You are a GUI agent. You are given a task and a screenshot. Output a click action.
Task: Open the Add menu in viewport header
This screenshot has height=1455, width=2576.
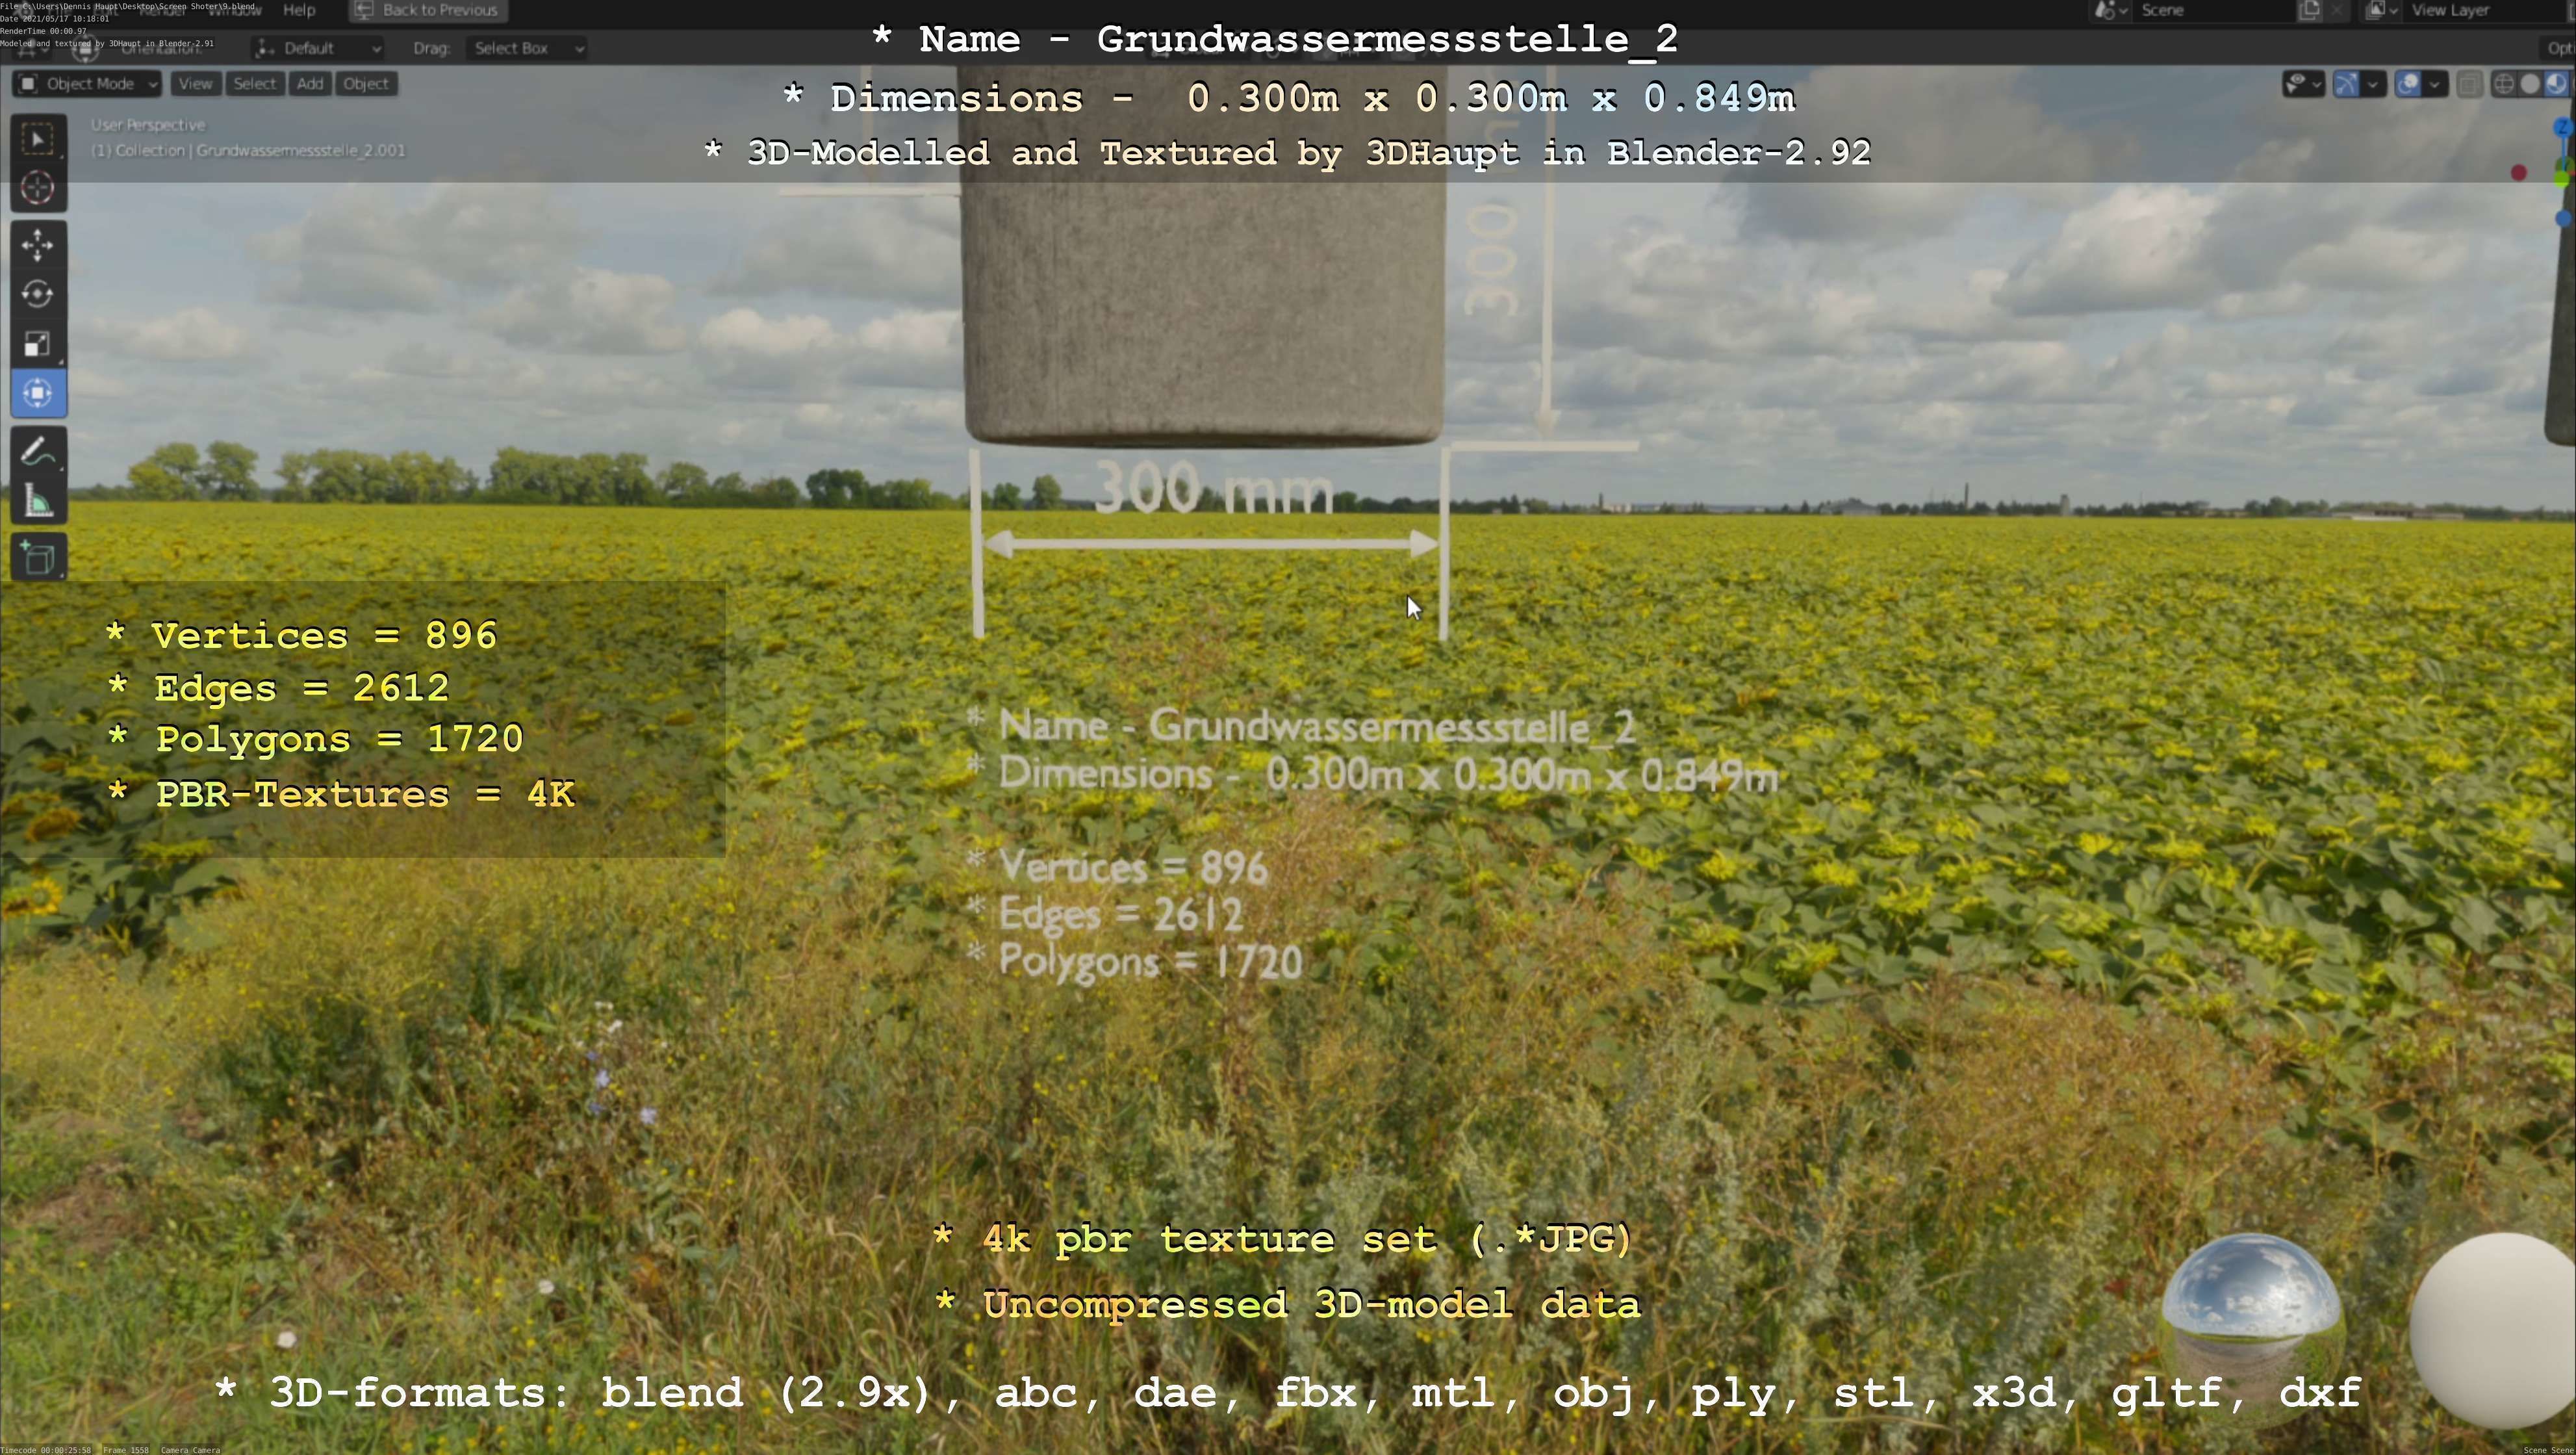(x=310, y=84)
